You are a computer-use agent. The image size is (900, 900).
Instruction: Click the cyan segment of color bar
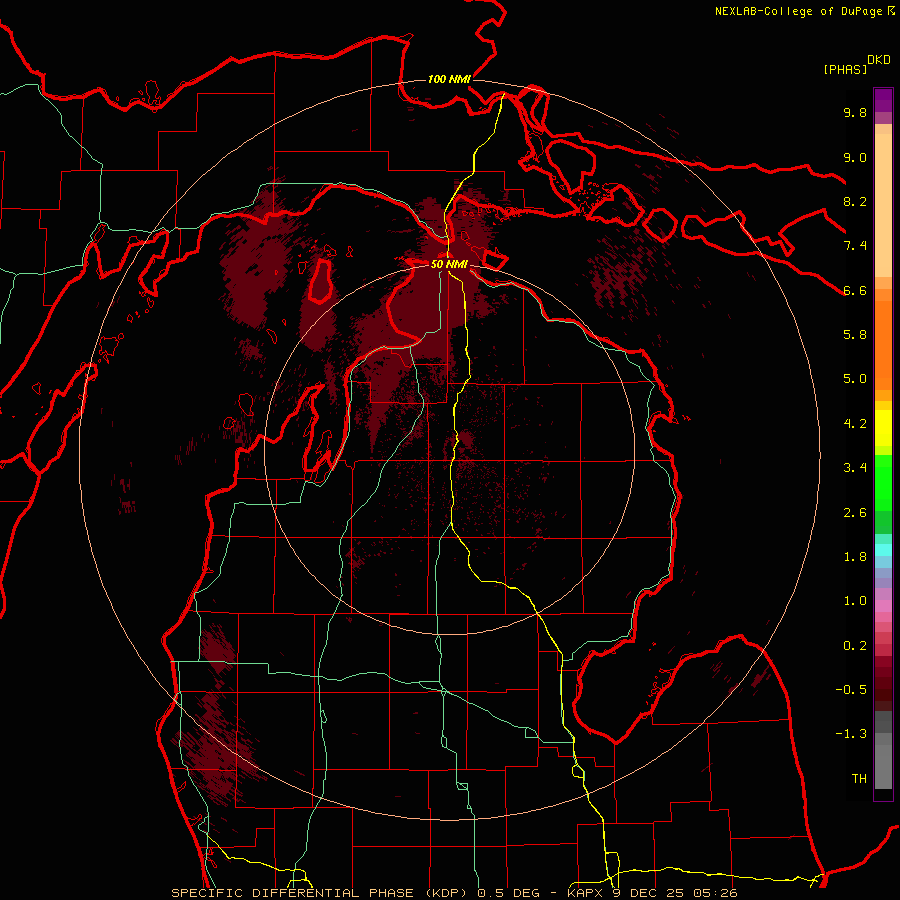pos(883,549)
